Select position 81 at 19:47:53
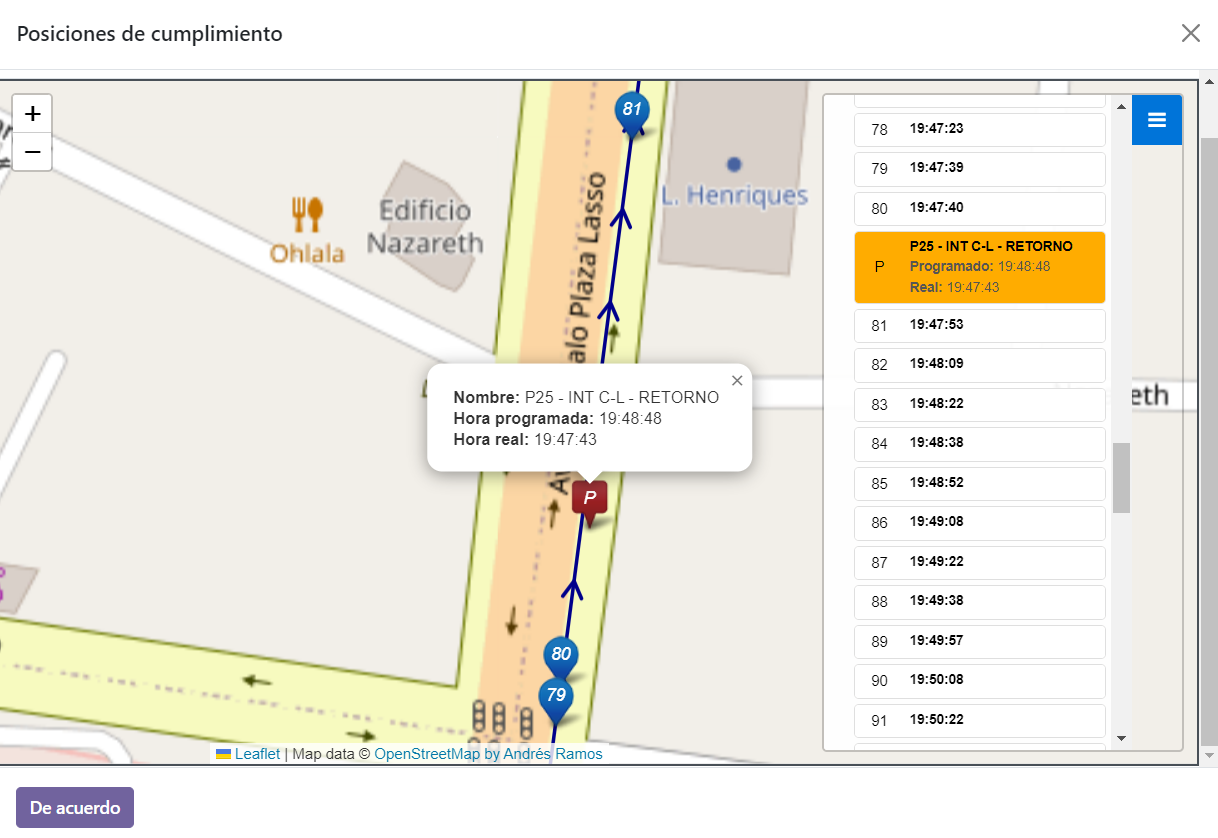 [x=980, y=325]
